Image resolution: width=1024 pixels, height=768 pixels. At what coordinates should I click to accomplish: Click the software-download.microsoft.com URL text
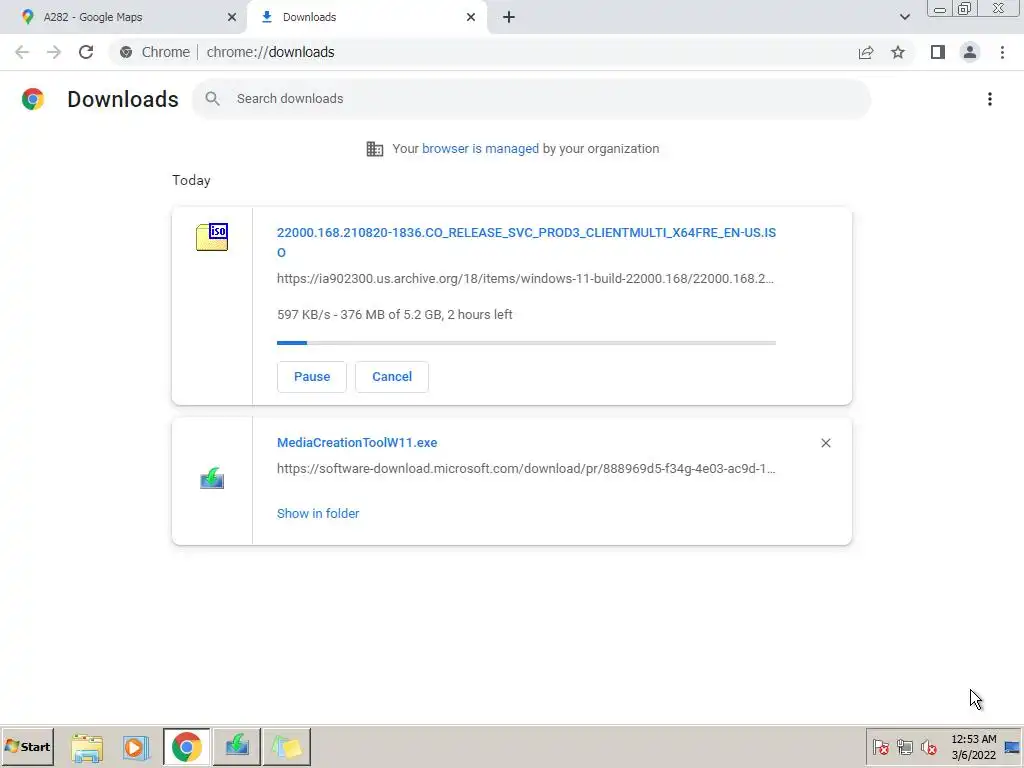[526, 469]
